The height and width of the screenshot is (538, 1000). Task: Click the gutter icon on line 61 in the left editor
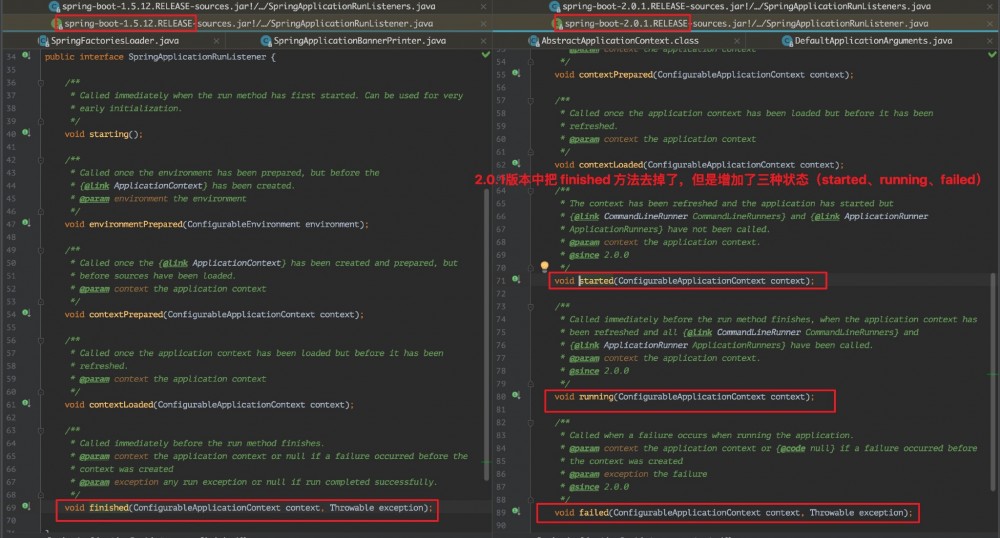point(26,404)
